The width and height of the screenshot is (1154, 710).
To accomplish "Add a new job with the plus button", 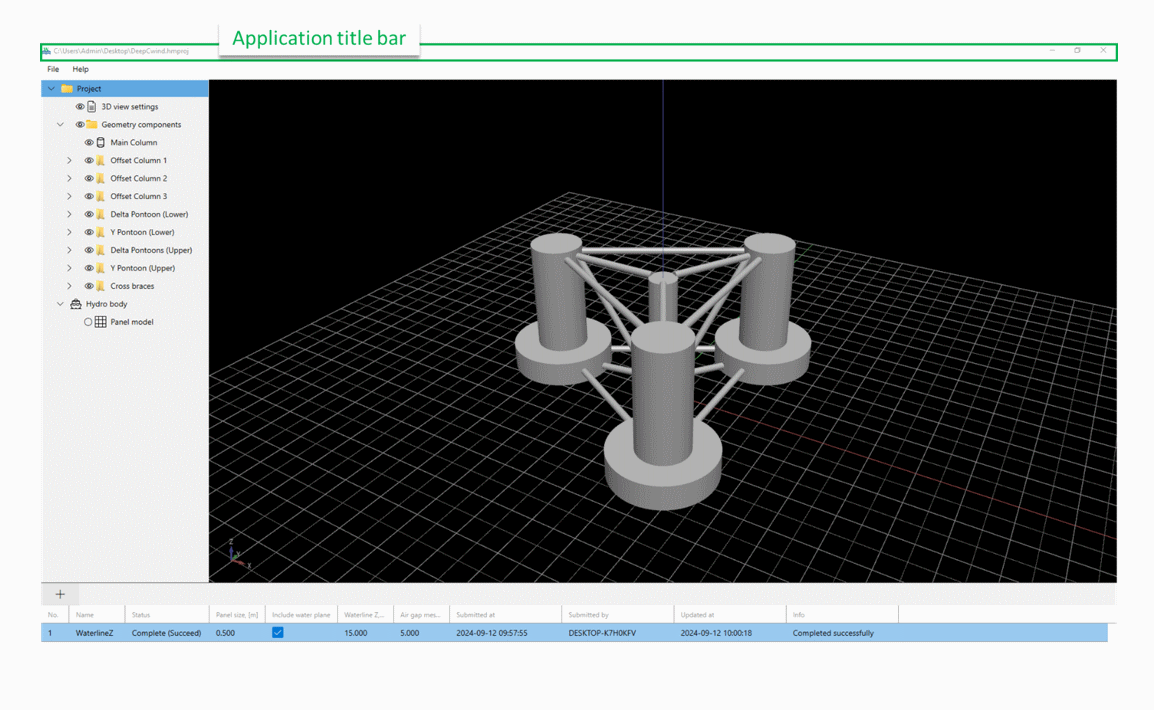I will click(60, 594).
